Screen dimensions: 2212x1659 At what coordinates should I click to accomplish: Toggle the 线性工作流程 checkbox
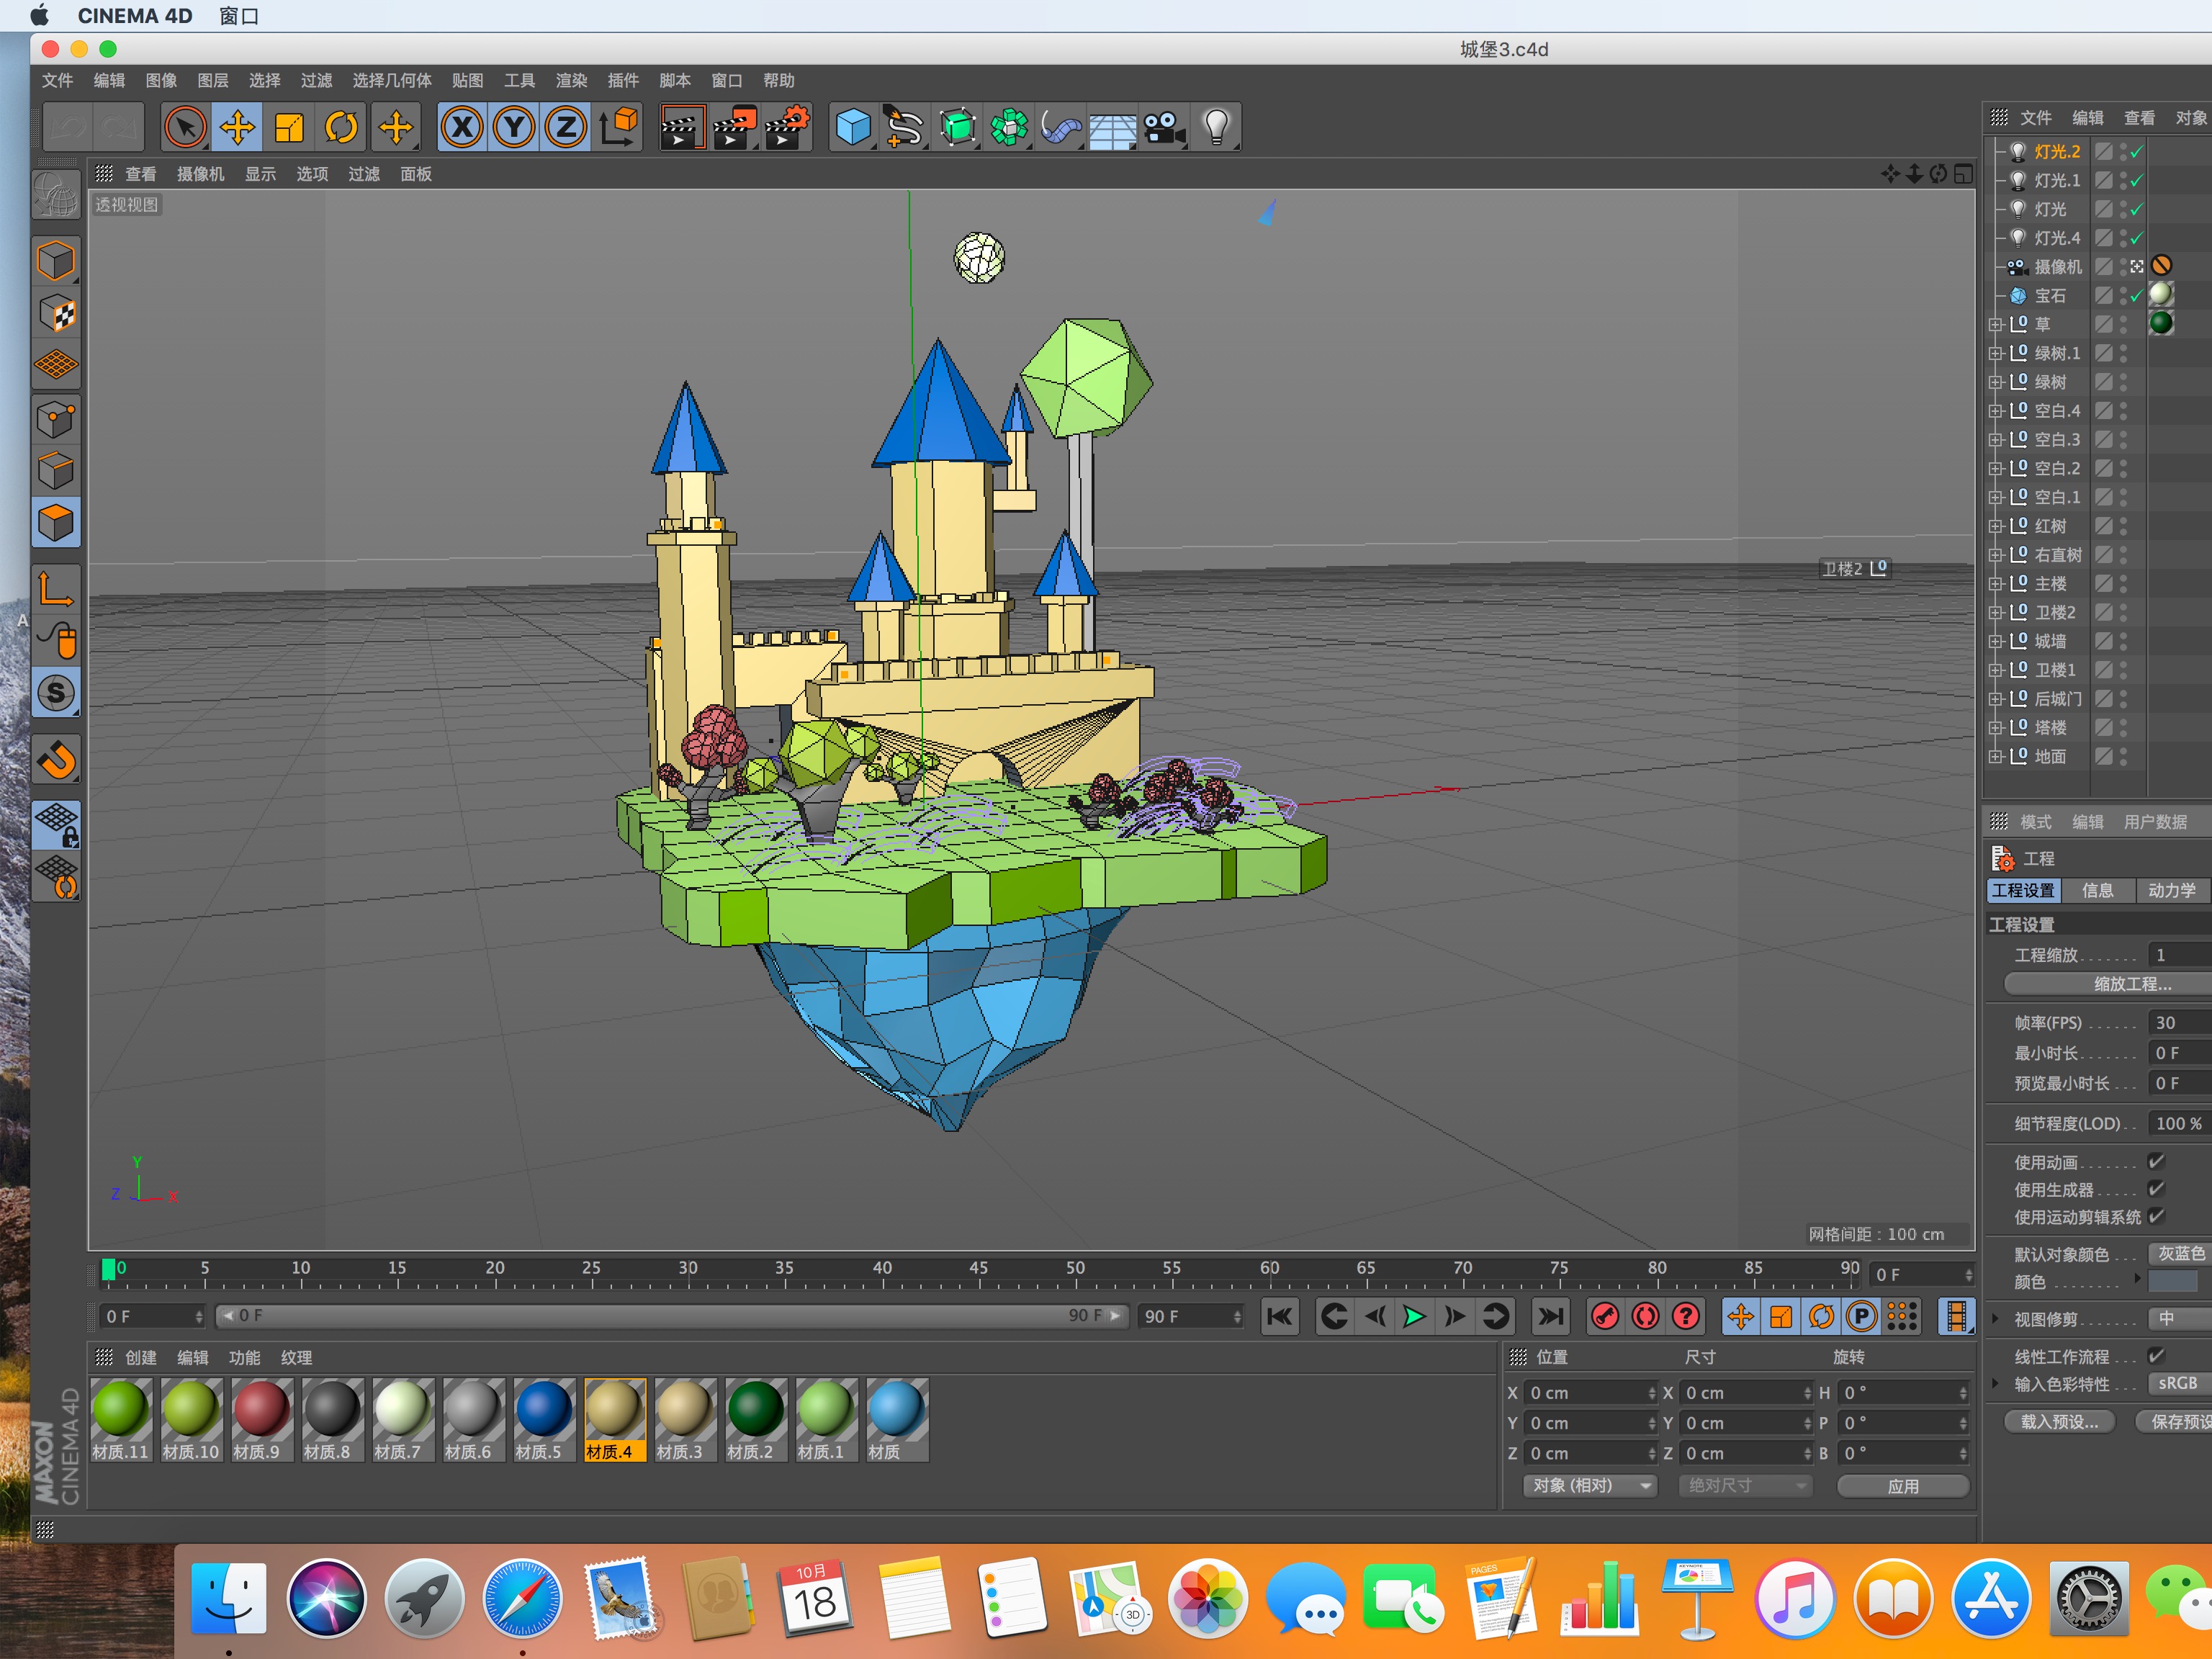pos(2156,1355)
